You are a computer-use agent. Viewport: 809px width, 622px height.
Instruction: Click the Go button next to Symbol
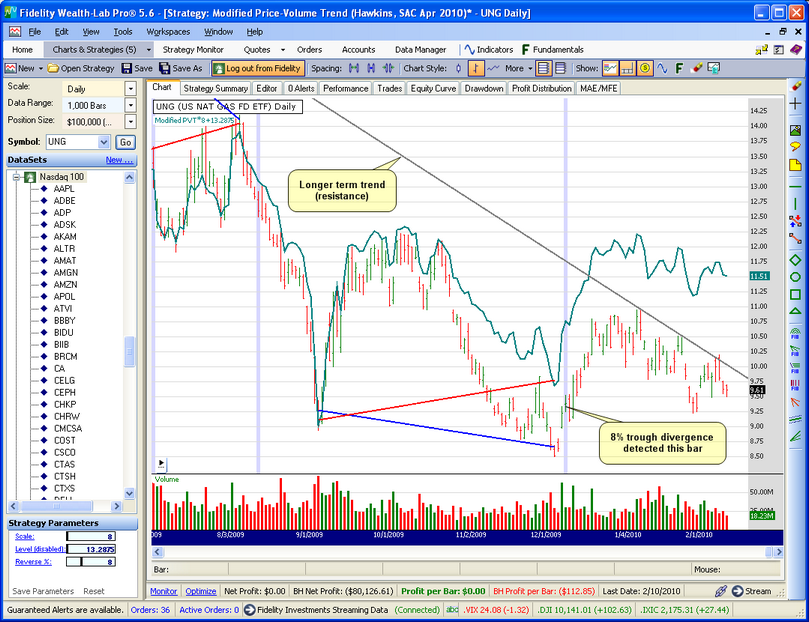coord(125,142)
